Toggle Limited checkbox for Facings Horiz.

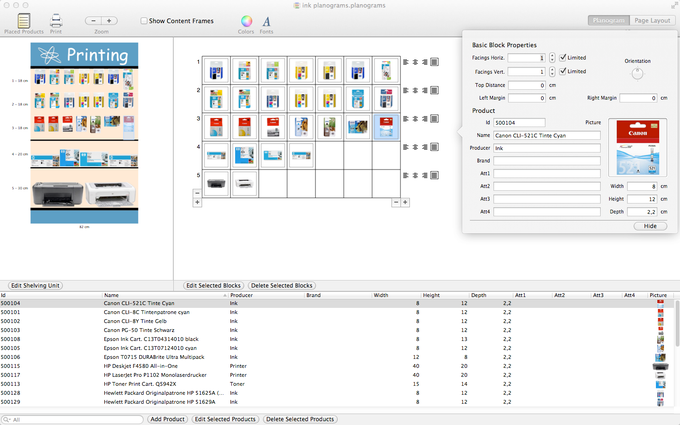click(x=564, y=58)
